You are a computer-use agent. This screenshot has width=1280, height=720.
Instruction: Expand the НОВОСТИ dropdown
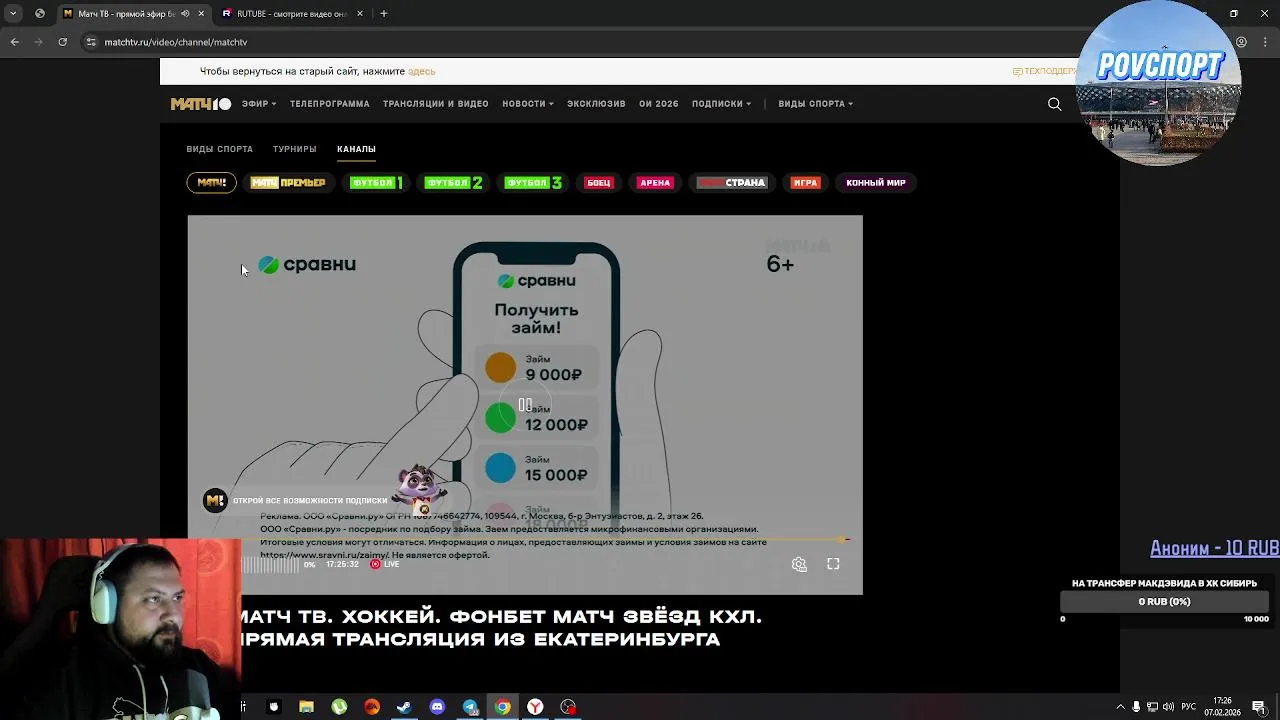coord(528,104)
